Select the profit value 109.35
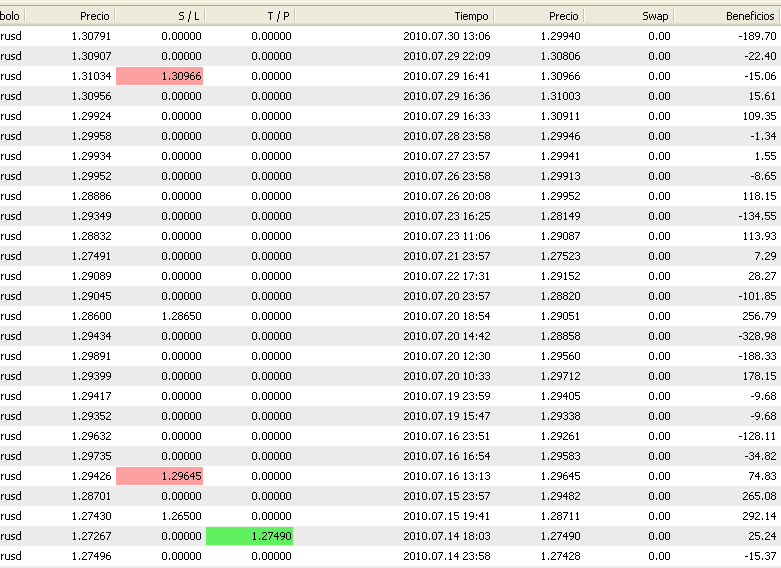 [760, 116]
